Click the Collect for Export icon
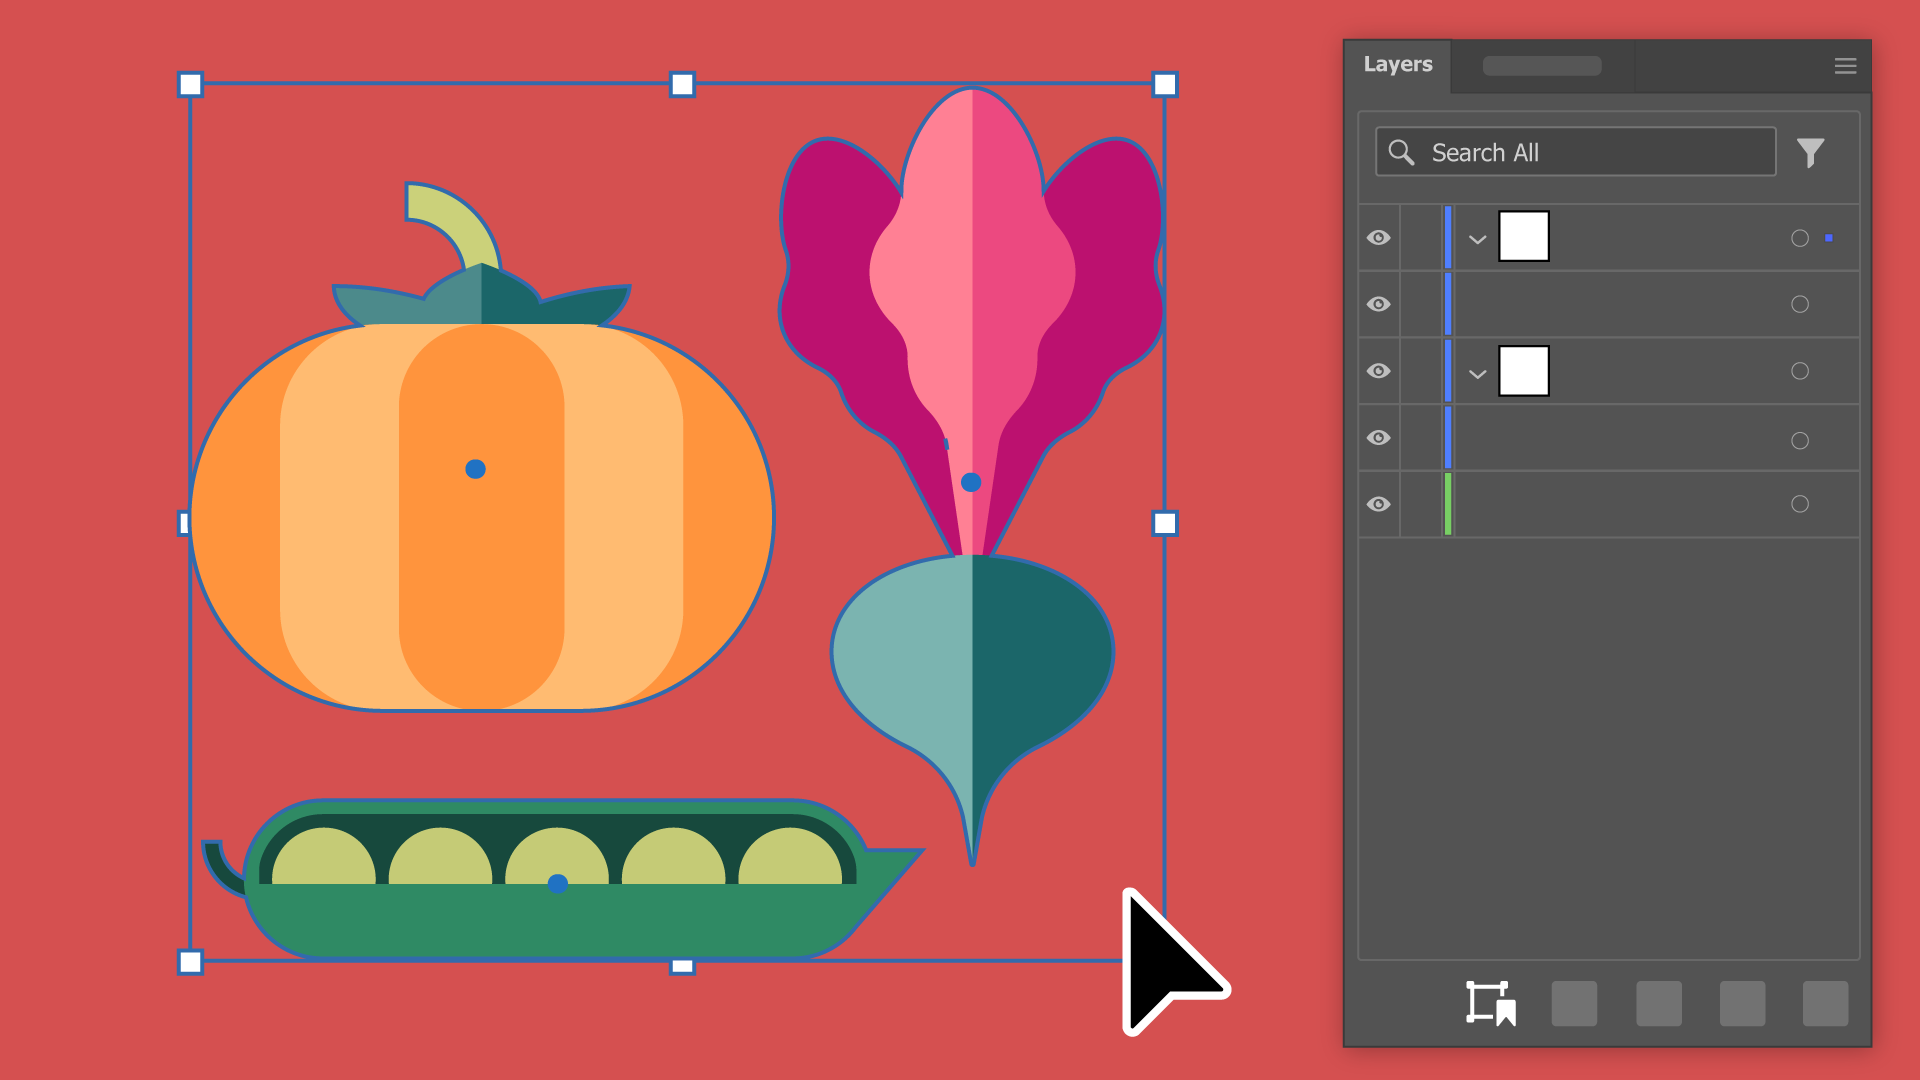This screenshot has height=1080, width=1920. (1490, 1003)
